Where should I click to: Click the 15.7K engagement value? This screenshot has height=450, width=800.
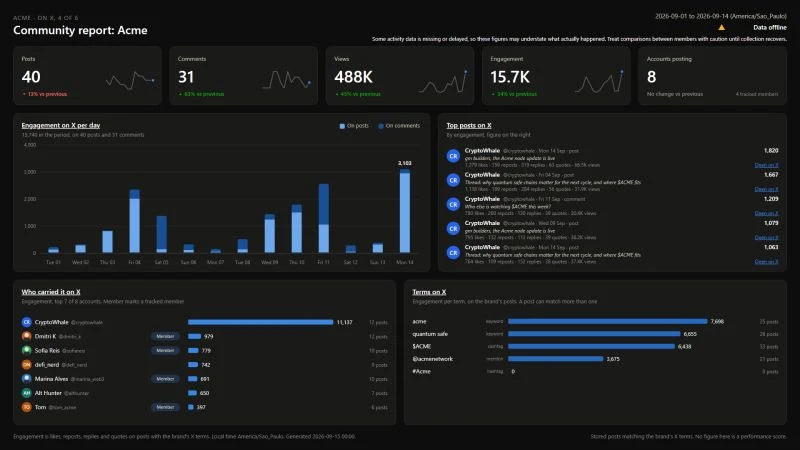pos(510,77)
